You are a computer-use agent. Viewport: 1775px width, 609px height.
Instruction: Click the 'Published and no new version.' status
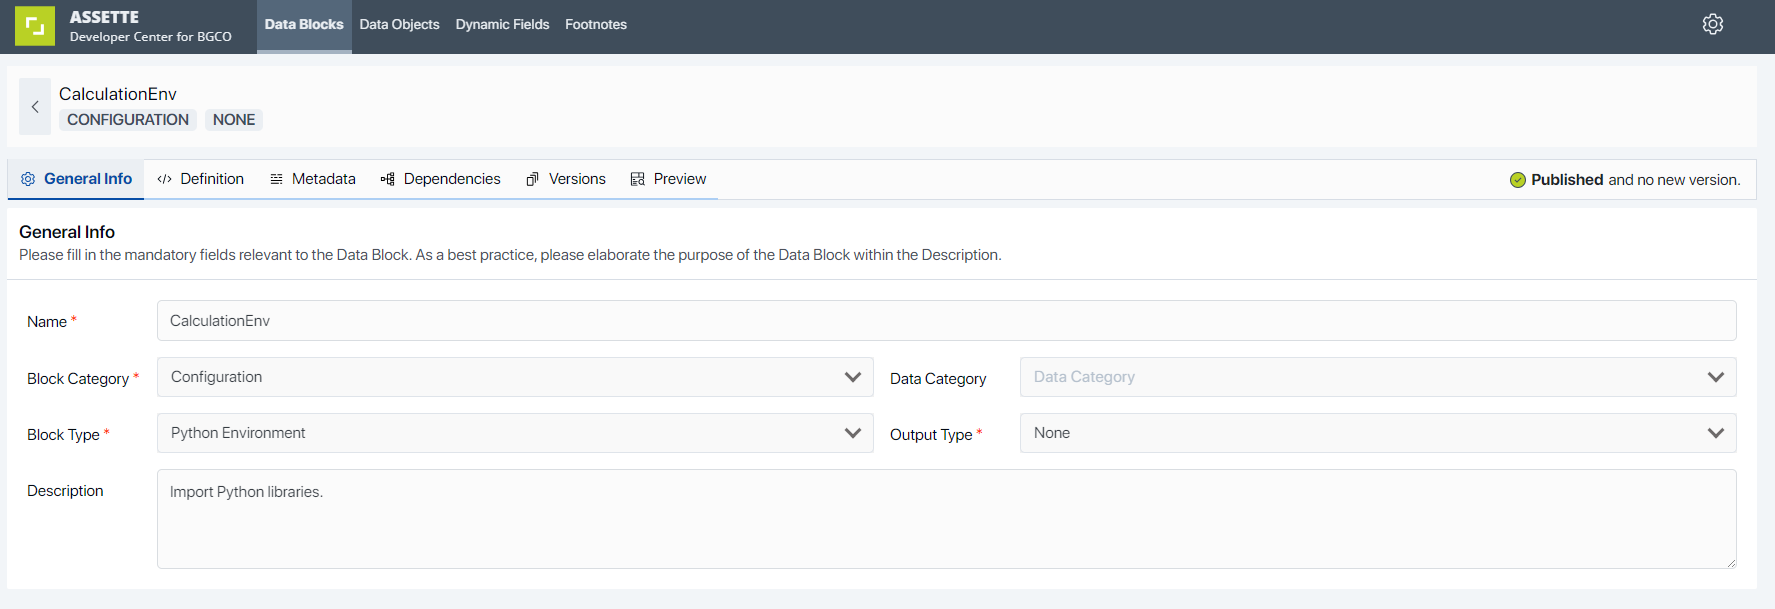[x=1625, y=180]
